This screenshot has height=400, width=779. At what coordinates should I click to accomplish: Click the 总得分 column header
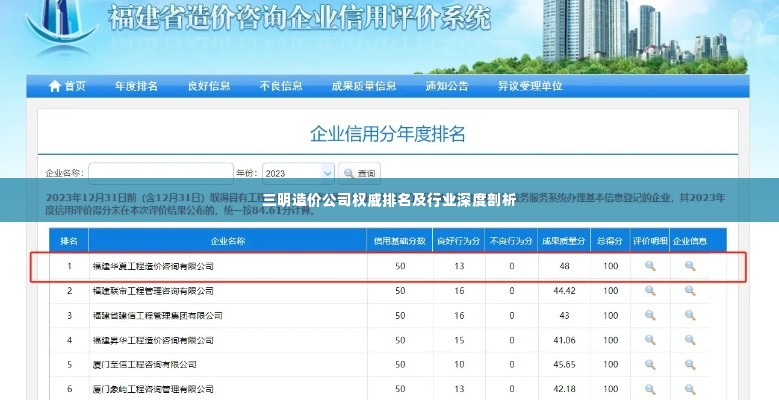[x=610, y=241]
